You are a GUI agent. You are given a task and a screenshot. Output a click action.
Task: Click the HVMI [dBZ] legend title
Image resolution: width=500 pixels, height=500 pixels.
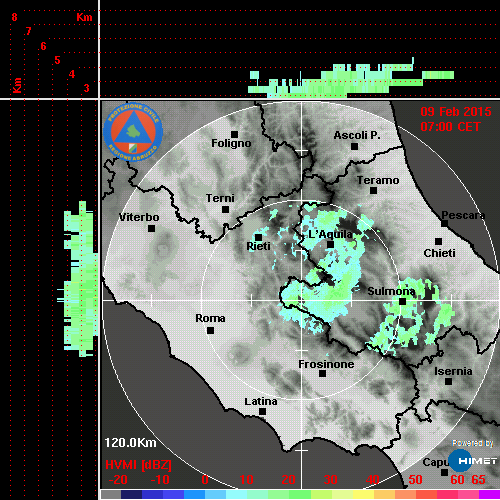point(138,465)
